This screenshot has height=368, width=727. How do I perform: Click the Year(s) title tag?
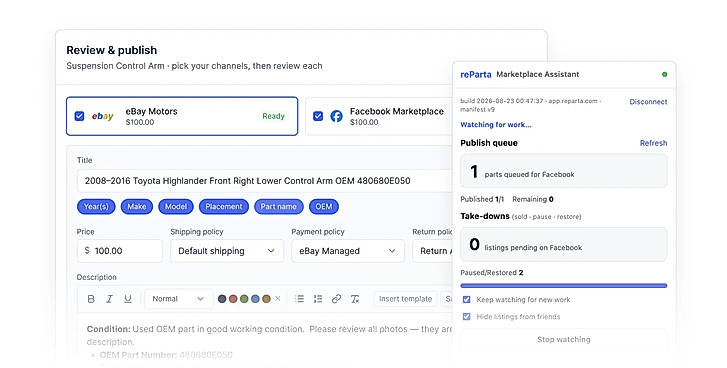[96, 207]
